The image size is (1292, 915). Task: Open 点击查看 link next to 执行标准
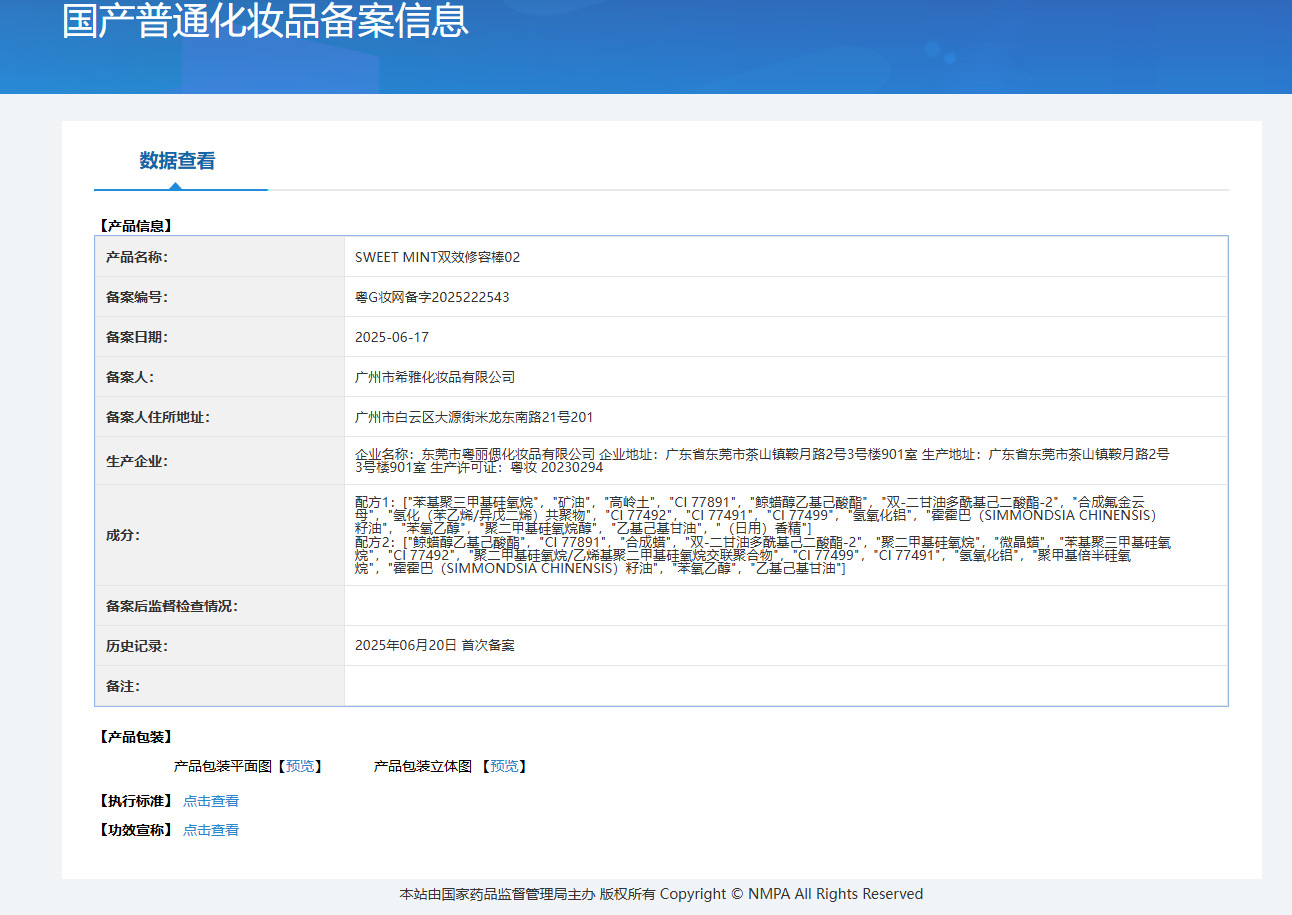[x=211, y=801]
